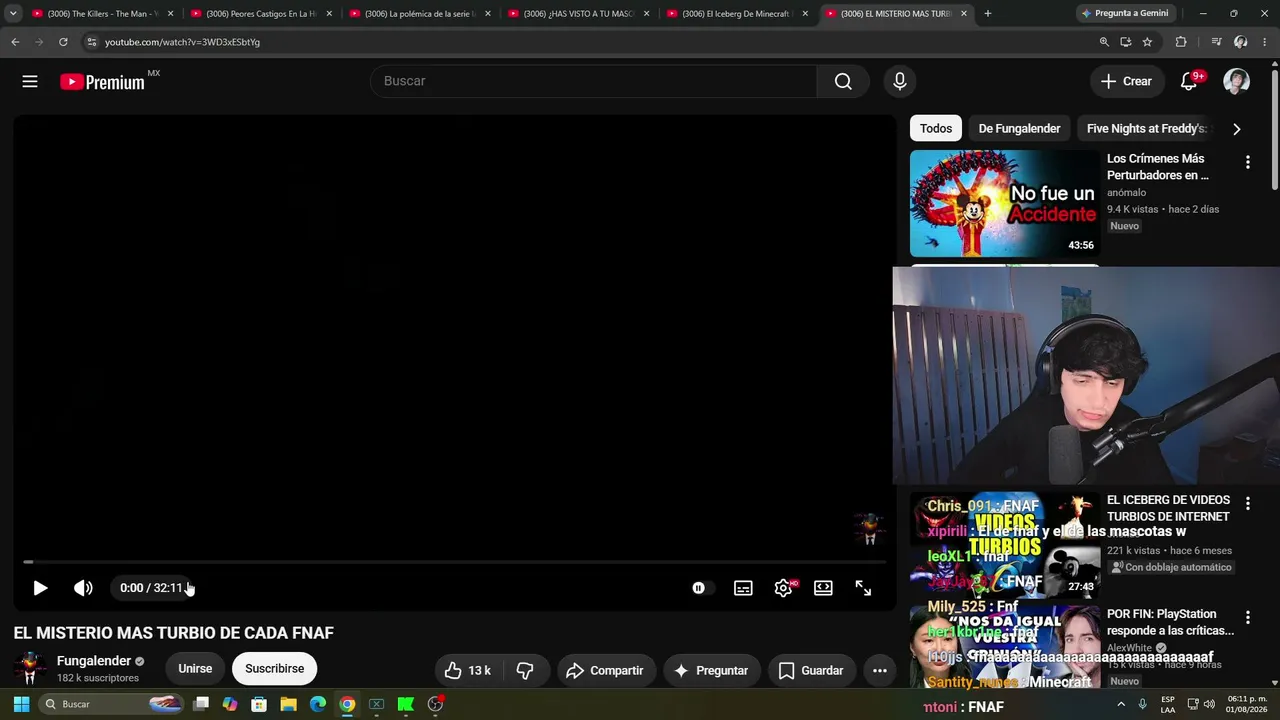1280x720 pixels.
Task: Show more filter chips with arrow
Action: (x=1237, y=129)
